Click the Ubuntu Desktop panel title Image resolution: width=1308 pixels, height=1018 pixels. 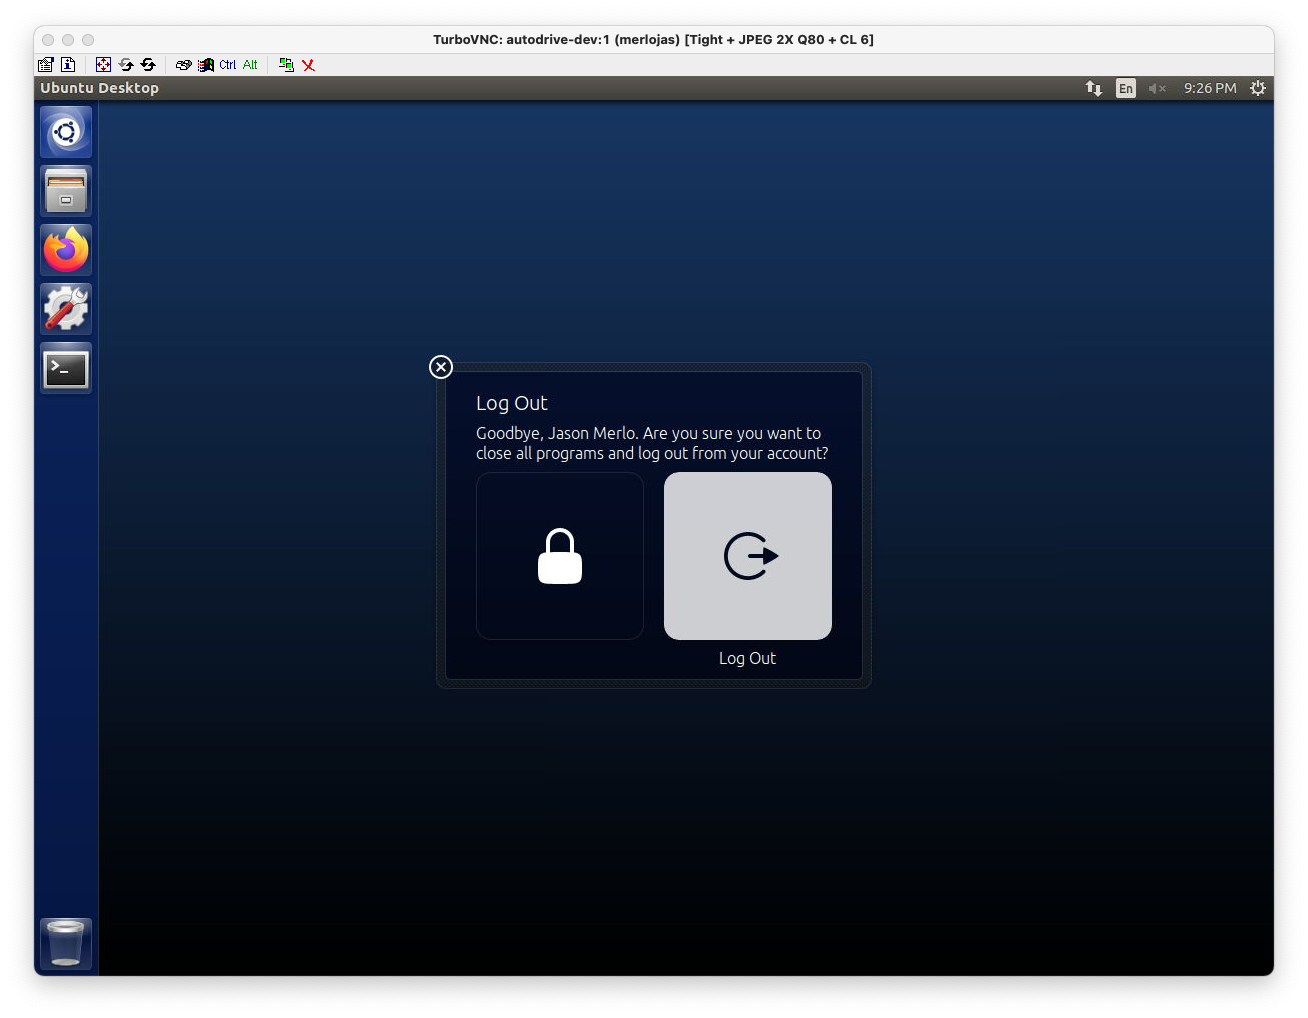tap(99, 88)
